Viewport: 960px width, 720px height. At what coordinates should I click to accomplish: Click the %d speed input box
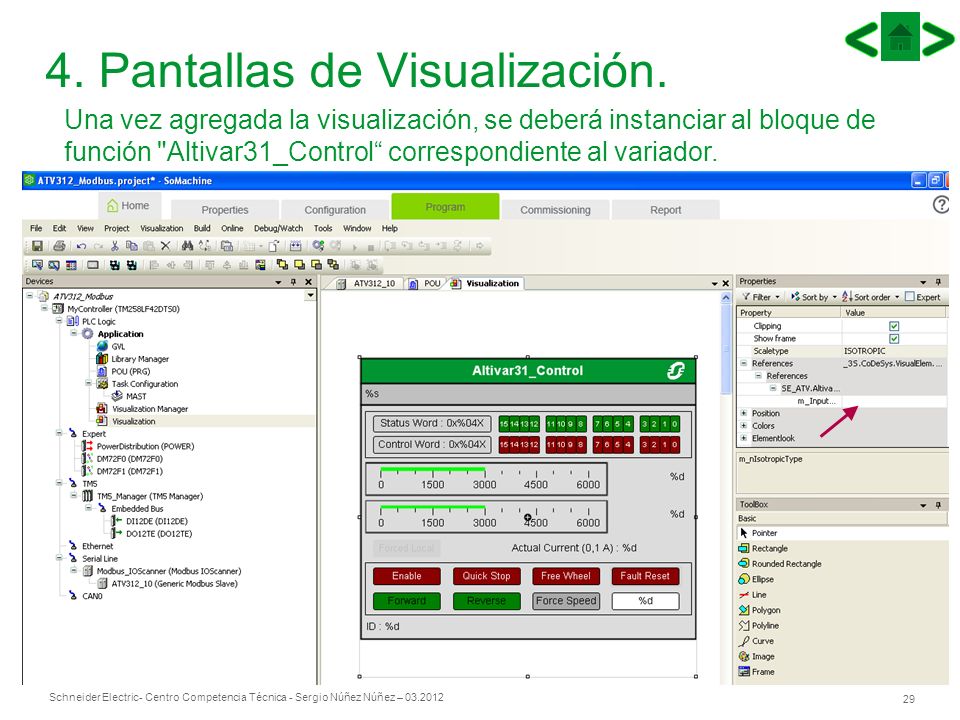645,601
